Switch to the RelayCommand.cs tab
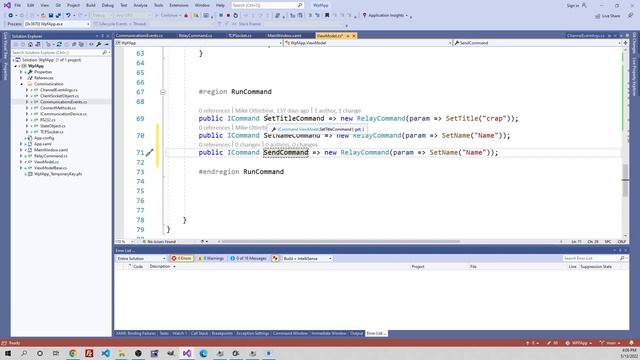The width and height of the screenshot is (640, 360). pos(196,36)
